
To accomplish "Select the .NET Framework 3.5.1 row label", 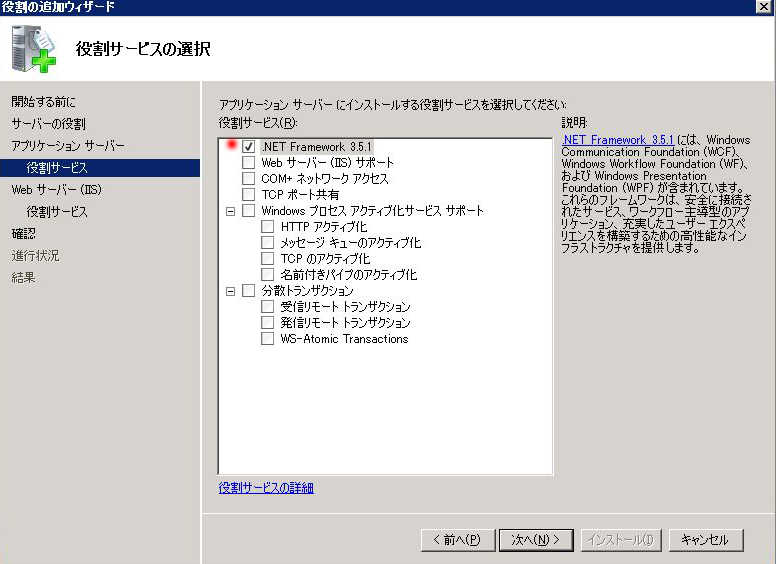I will coord(317,147).
